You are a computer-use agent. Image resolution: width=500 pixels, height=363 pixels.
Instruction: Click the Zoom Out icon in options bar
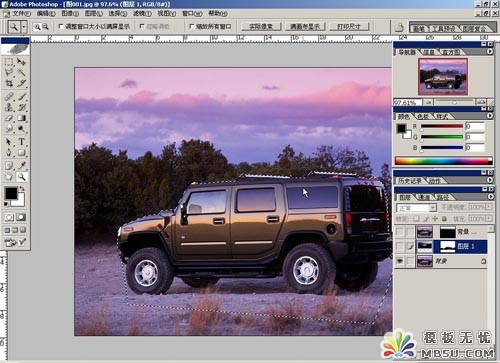click(x=45, y=27)
